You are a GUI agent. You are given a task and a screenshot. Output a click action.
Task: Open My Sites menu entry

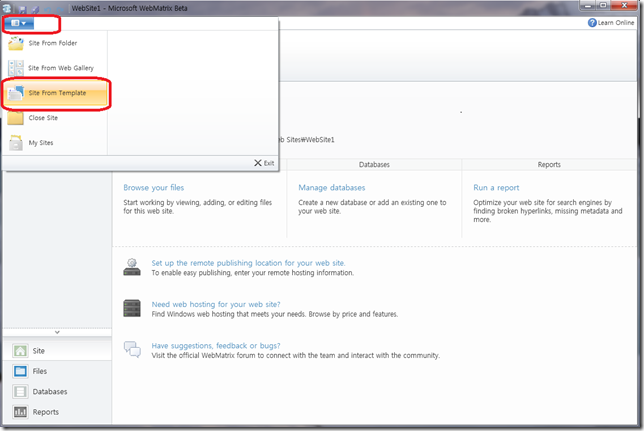point(56,143)
